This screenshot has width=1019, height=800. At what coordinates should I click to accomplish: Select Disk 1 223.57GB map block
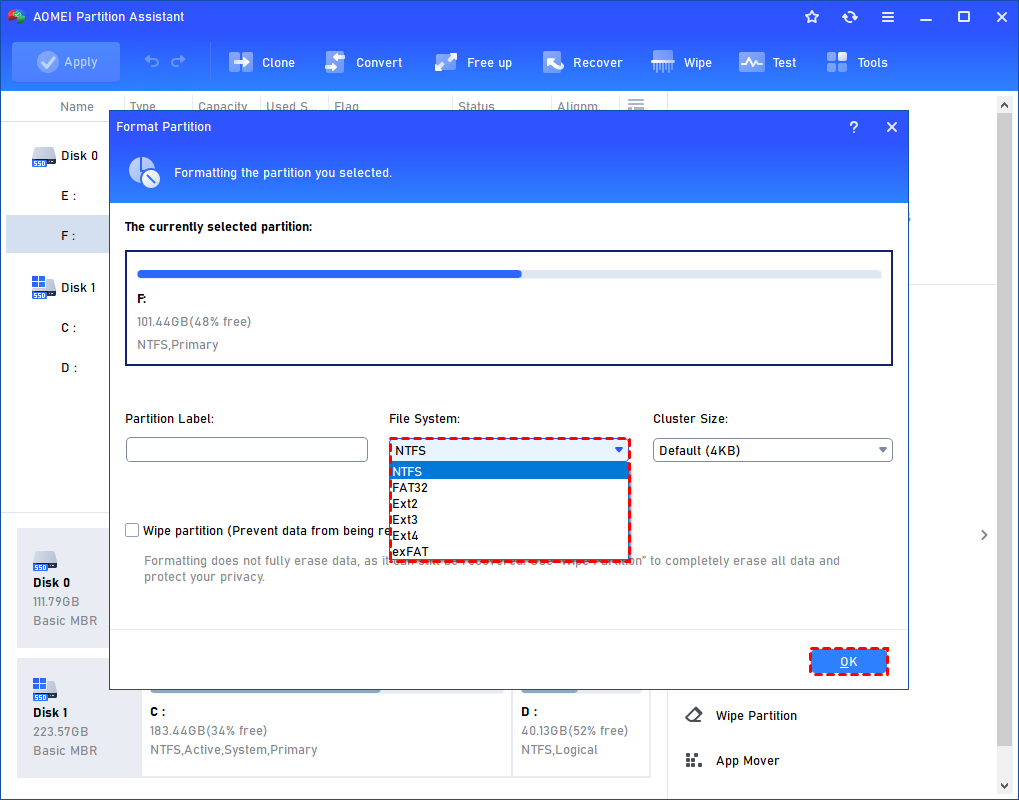click(79, 717)
